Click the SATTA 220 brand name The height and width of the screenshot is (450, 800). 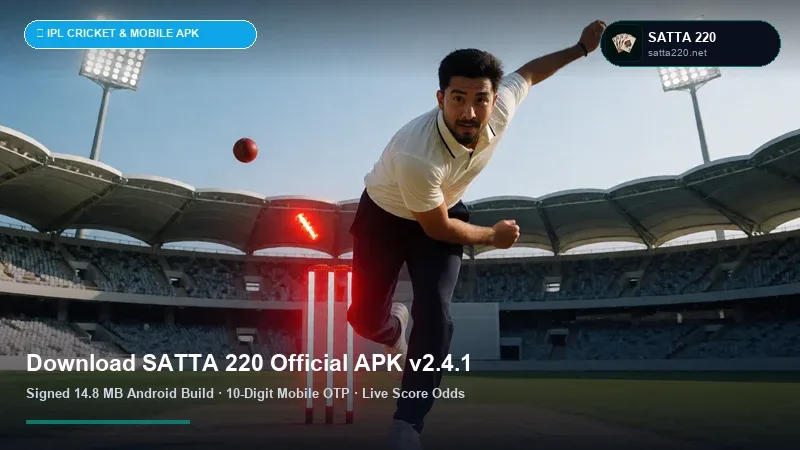coord(682,37)
